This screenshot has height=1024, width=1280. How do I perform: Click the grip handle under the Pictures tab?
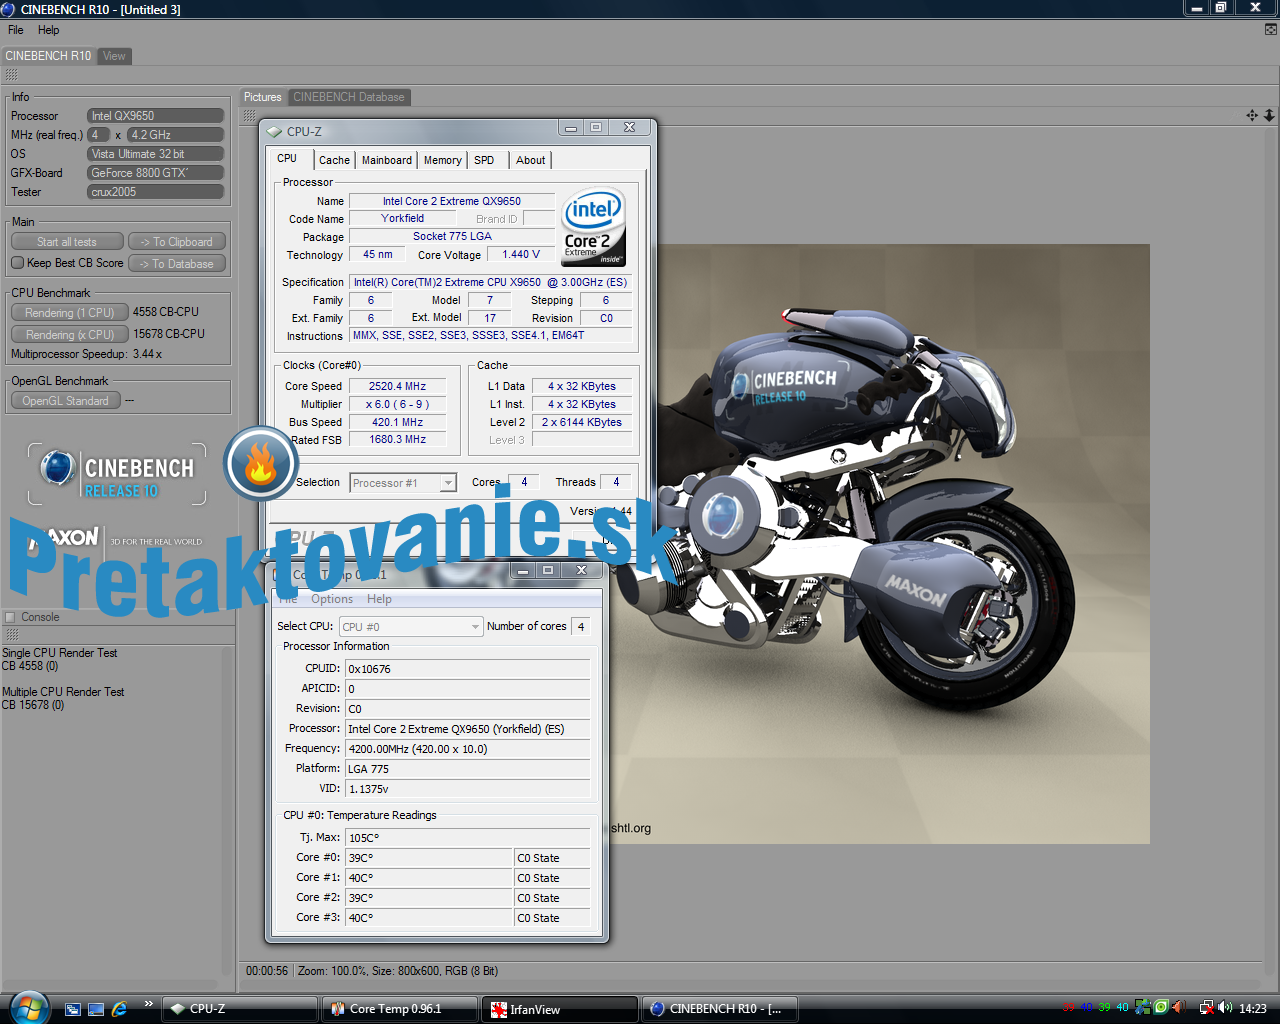click(x=249, y=116)
